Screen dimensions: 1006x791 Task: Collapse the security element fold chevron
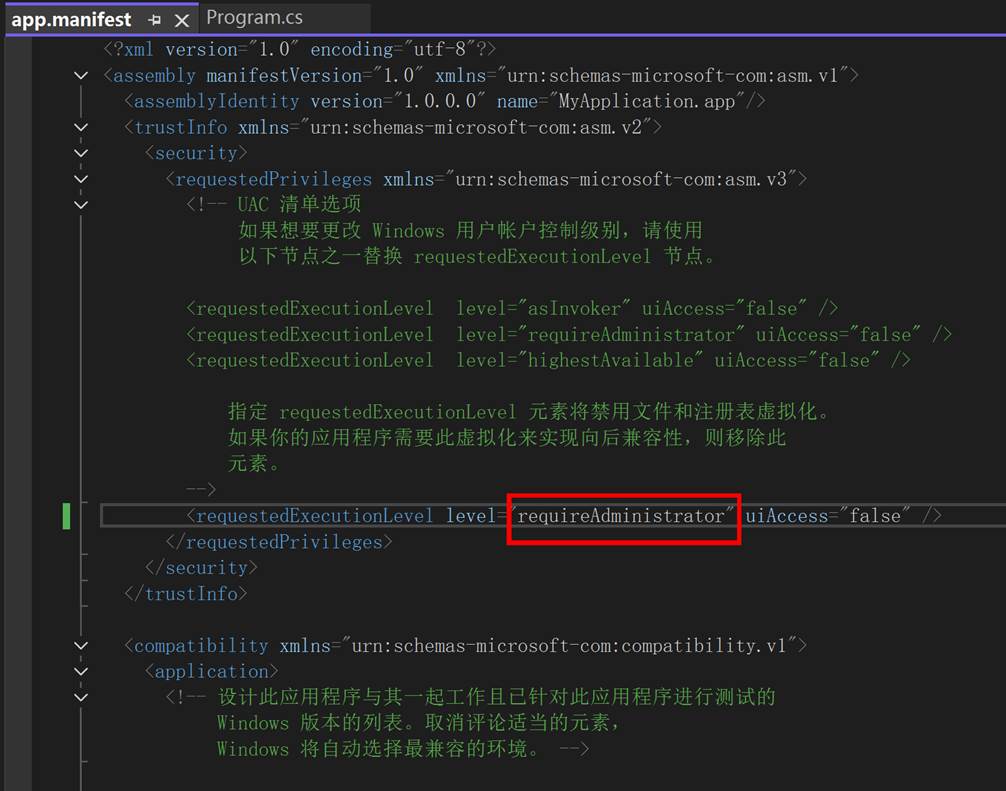click(x=81, y=154)
